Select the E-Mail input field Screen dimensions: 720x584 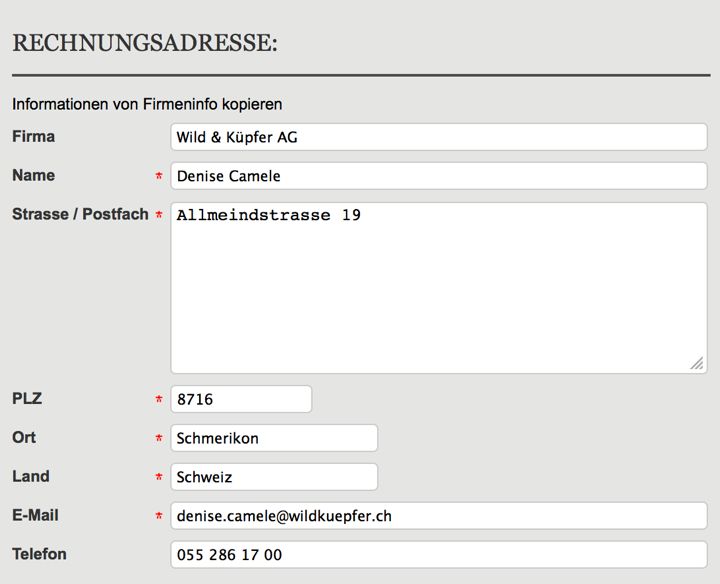(x=438, y=516)
